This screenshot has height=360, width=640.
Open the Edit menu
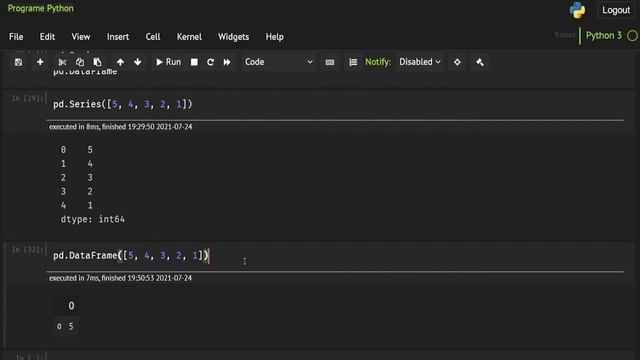[x=47, y=37]
